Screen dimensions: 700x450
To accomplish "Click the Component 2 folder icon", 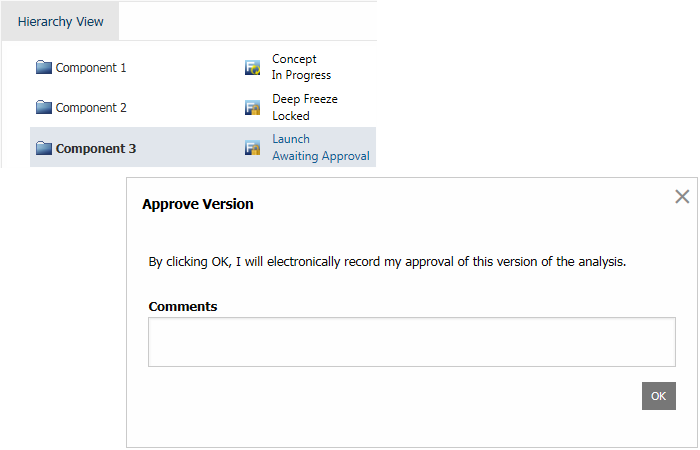I will coord(43,108).
